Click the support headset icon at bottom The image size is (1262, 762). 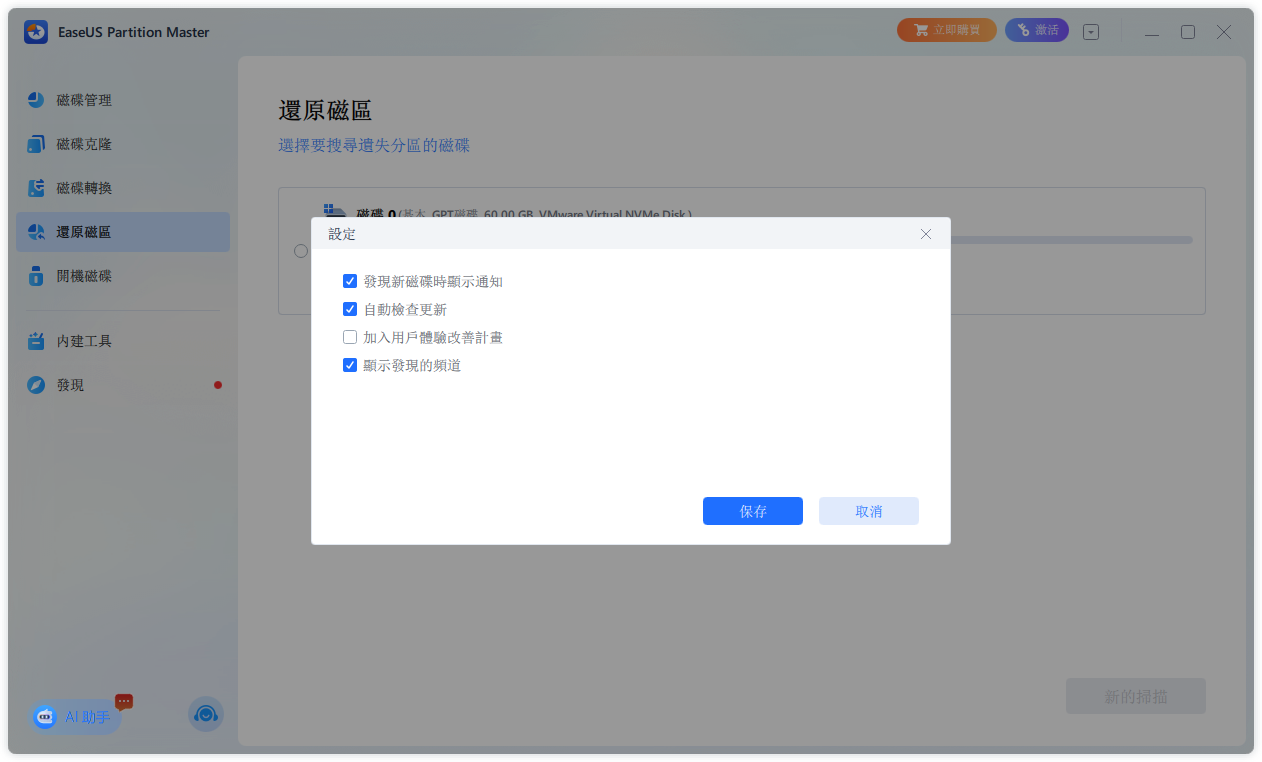[205, 714]
